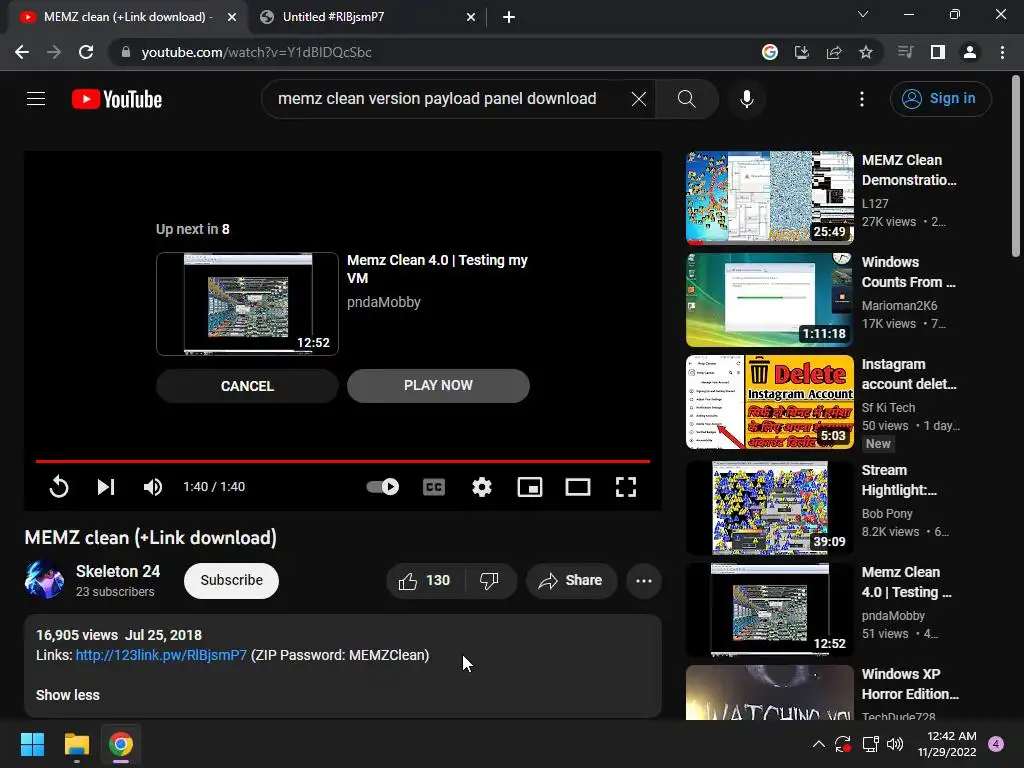The image size is (1024, 768).
Task: Open the 123link.pw download link
Action: [161, 655]
